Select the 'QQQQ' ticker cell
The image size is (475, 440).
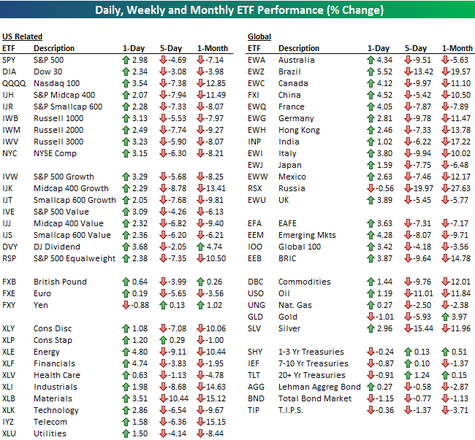pyautogui.click(x=14, y=83)
